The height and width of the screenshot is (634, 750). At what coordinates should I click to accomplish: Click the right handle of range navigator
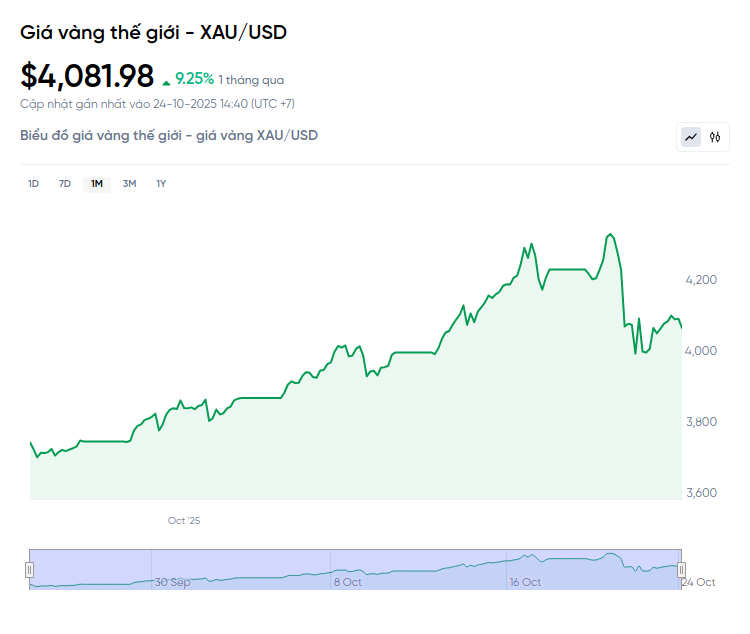click(682, 569)
